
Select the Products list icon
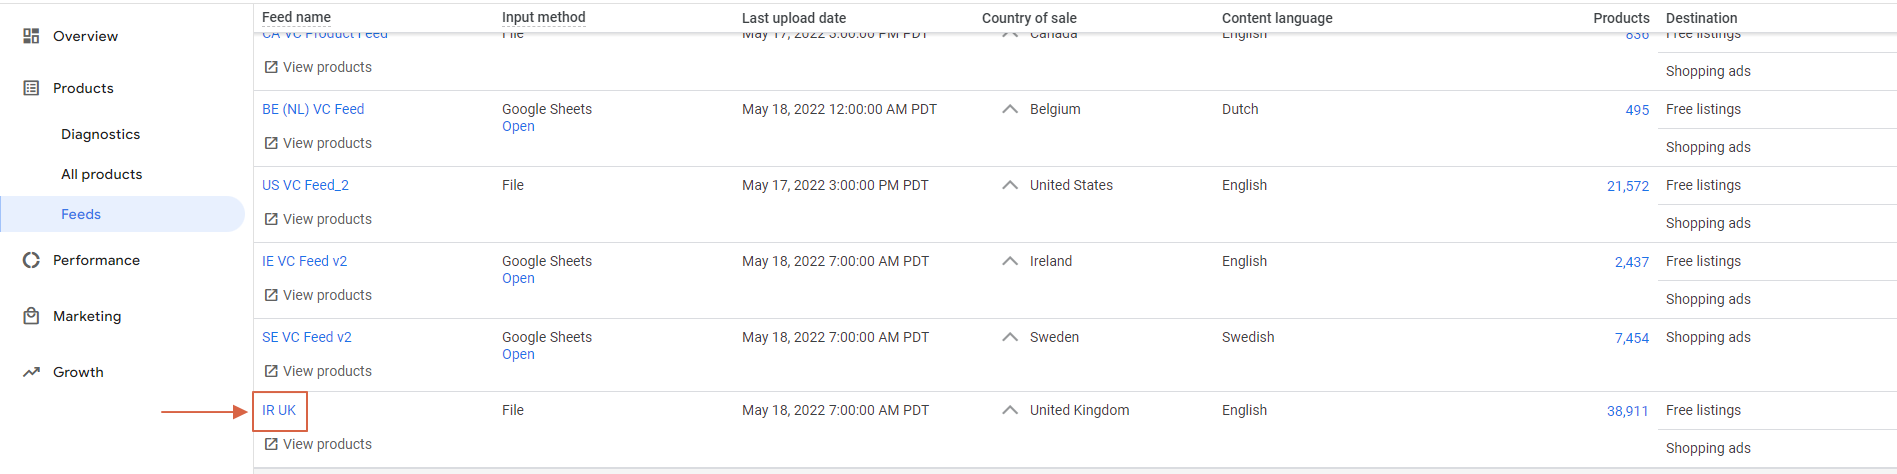pos(31,88)
